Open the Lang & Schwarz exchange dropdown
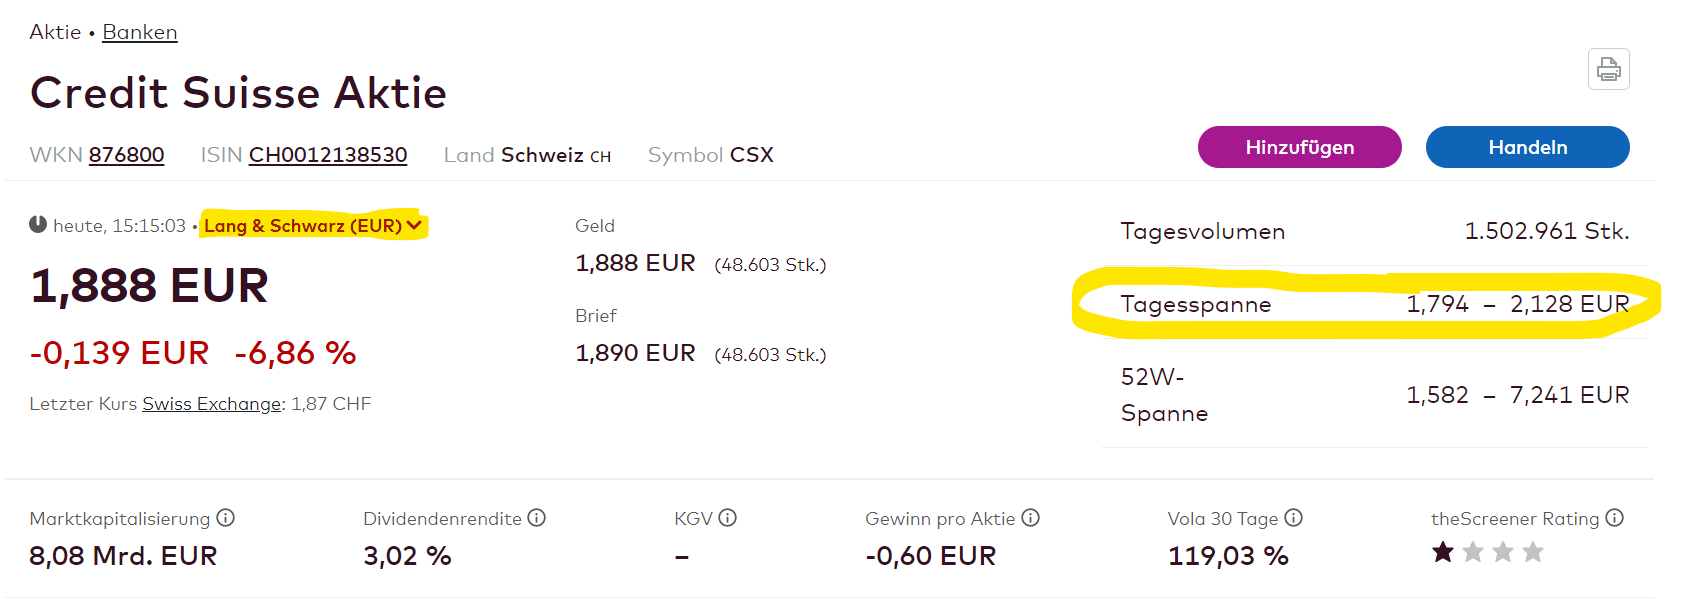 coord(313,226)
